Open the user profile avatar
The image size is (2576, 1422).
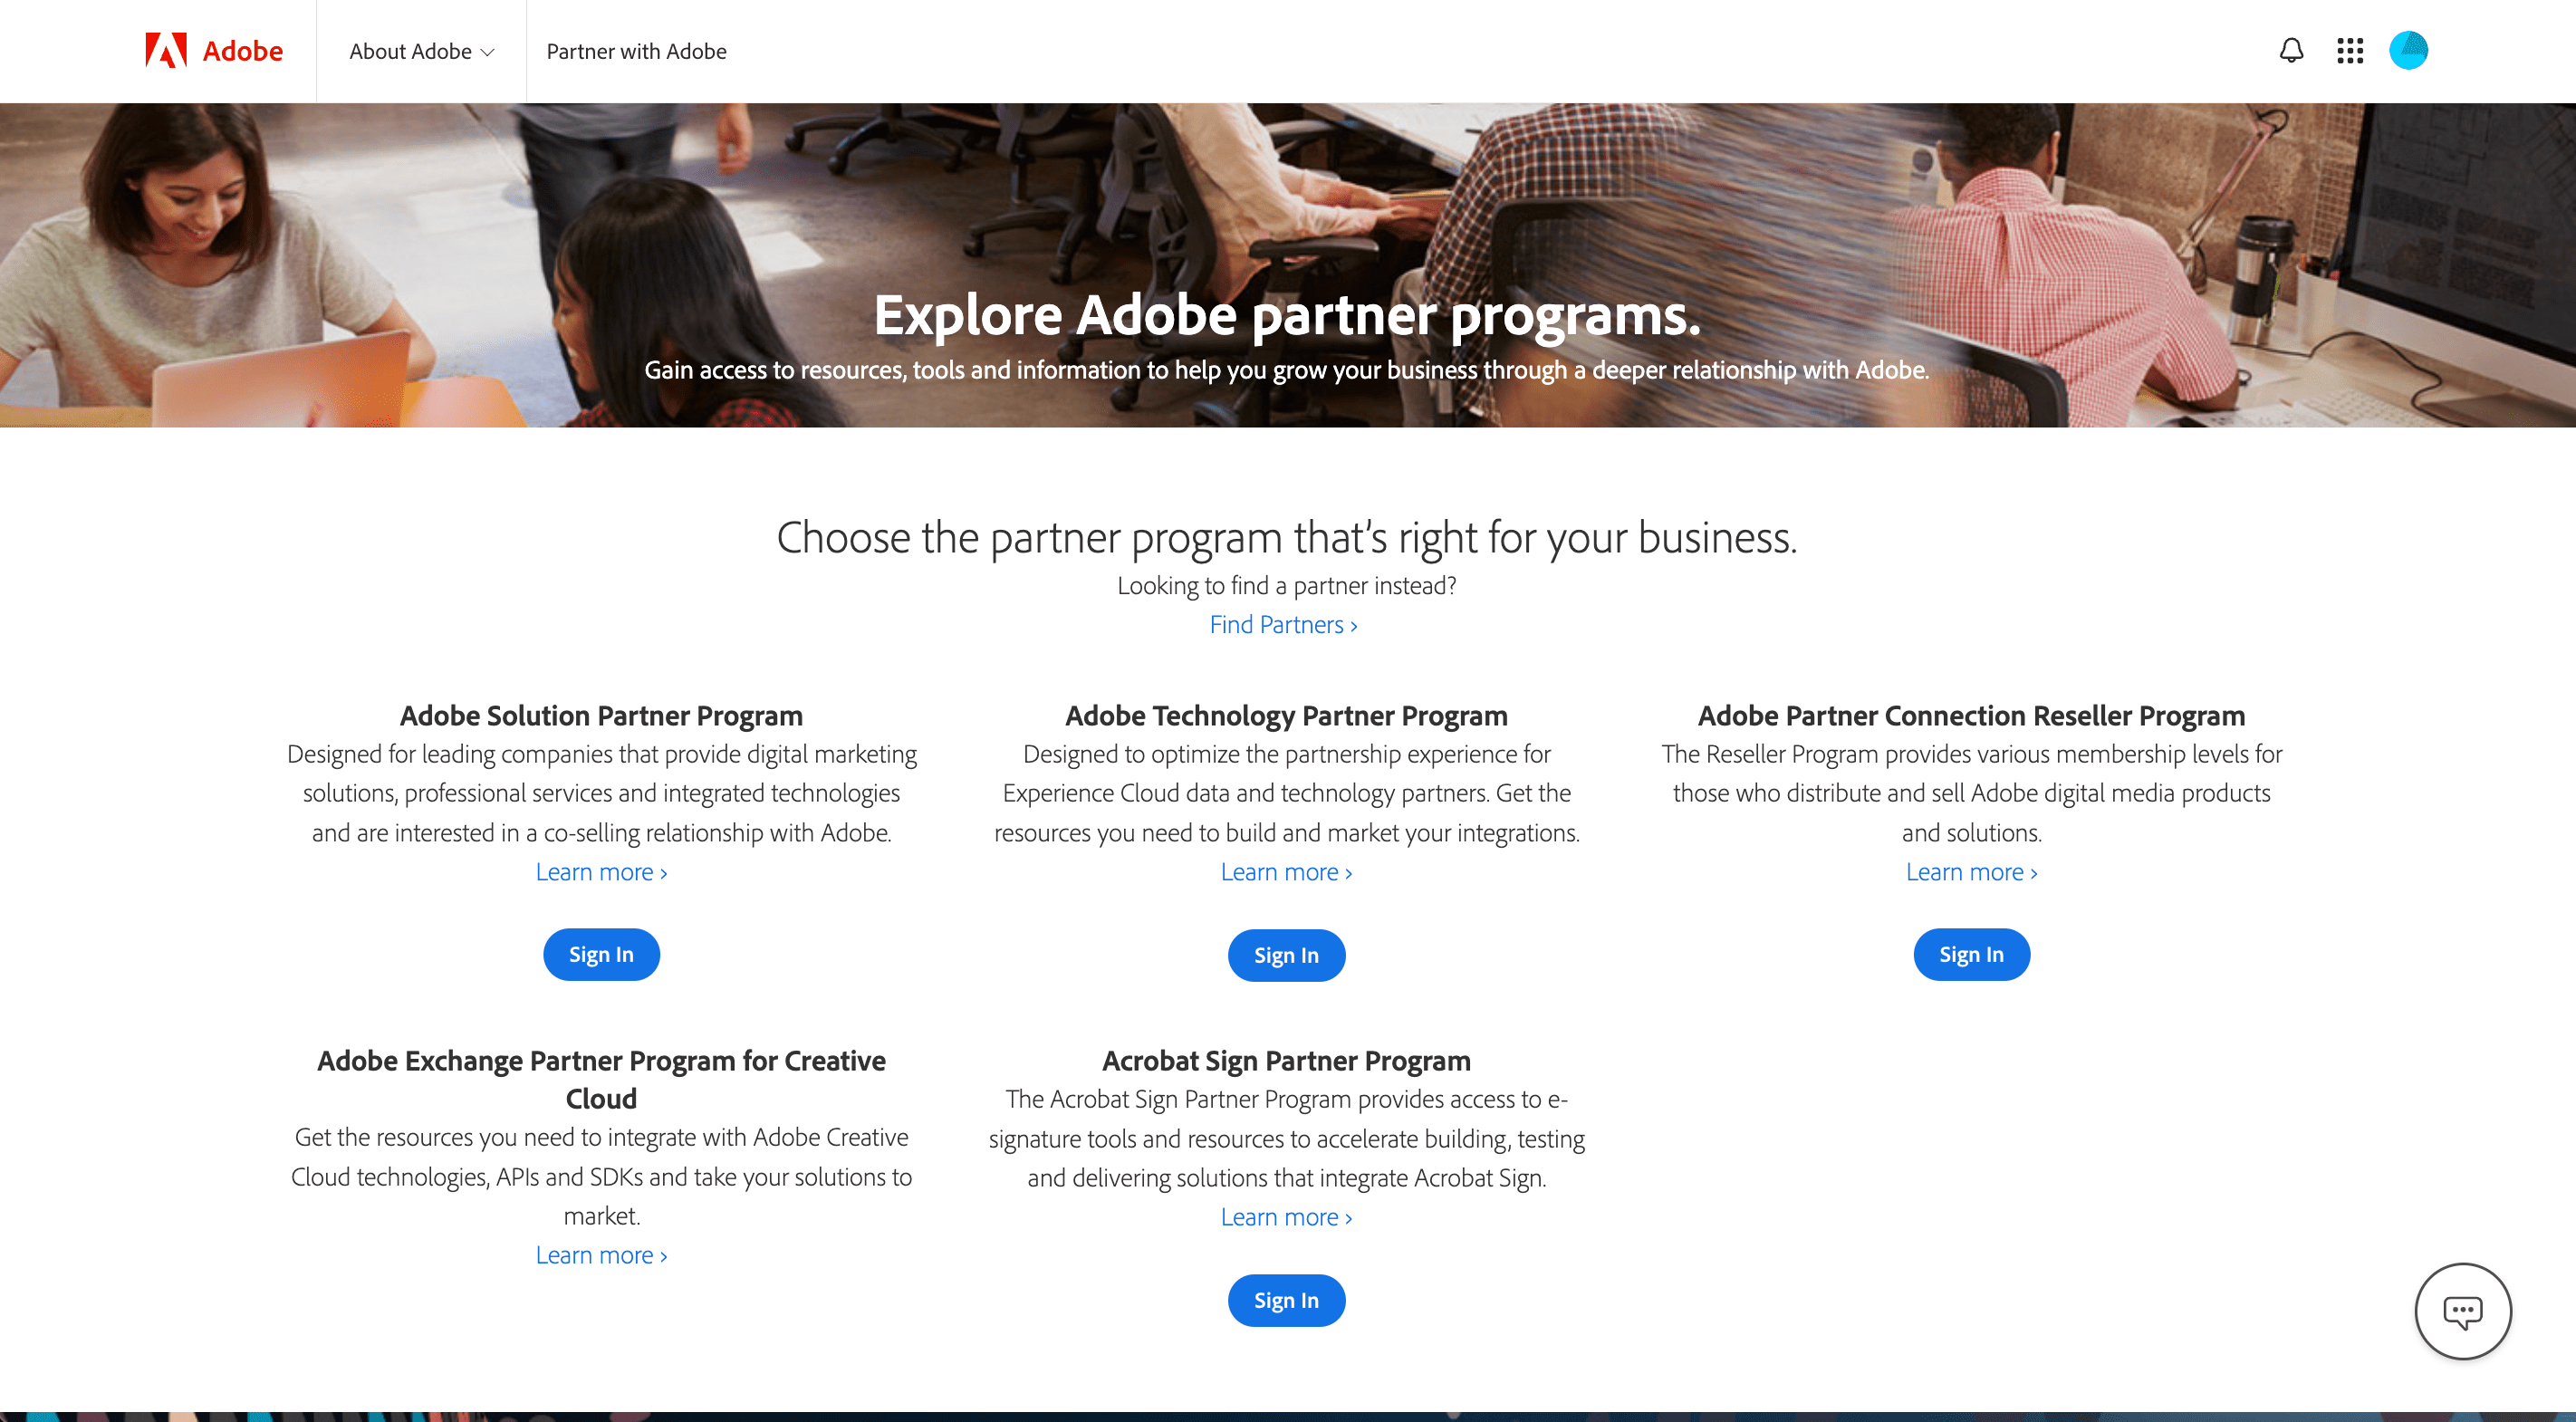(x=2408, y=50)
